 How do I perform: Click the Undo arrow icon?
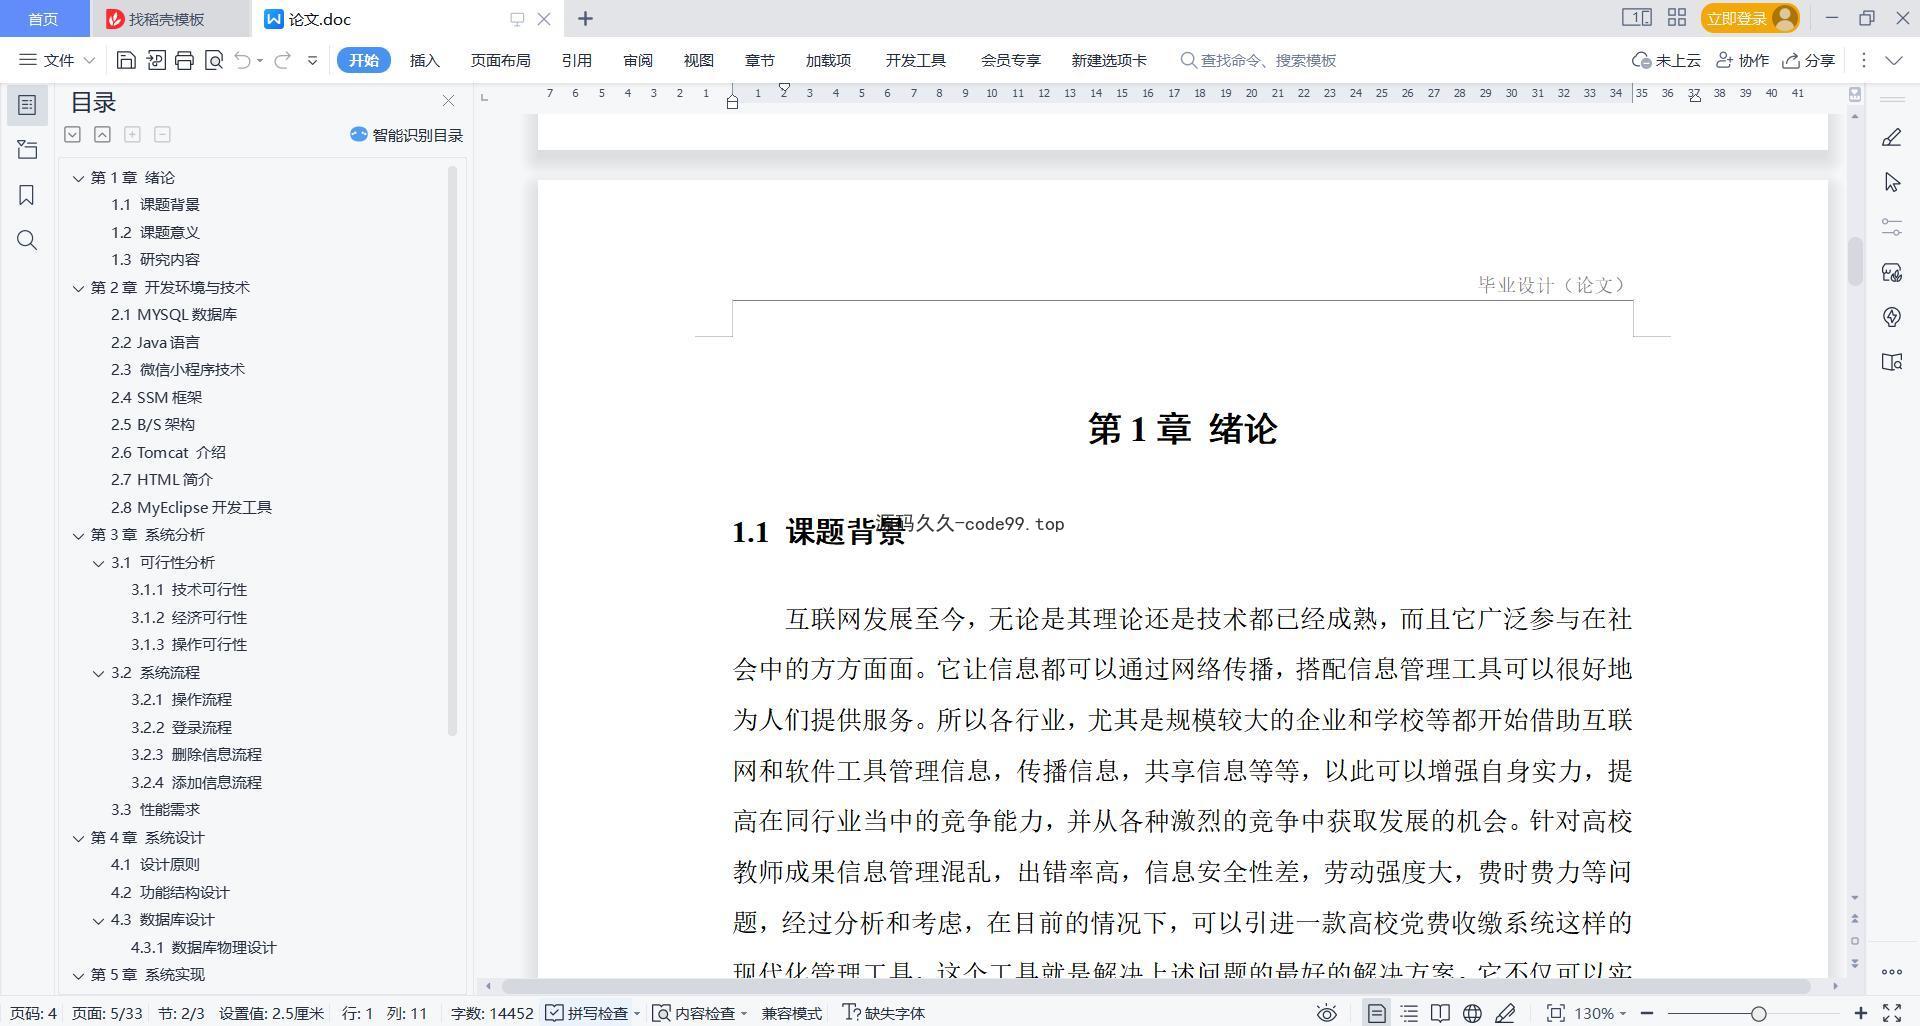tap(242, 60)
